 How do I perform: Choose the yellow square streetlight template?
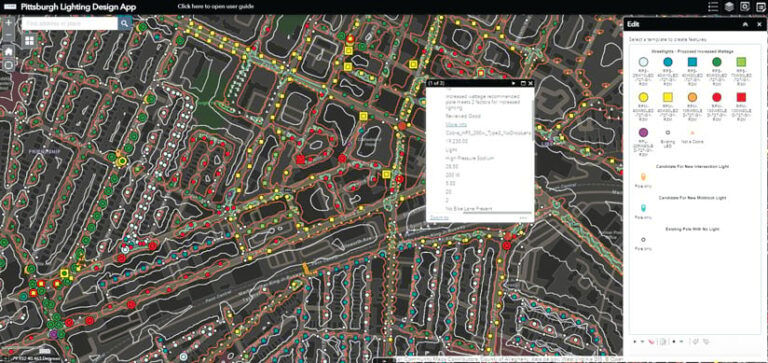[668, 97]
